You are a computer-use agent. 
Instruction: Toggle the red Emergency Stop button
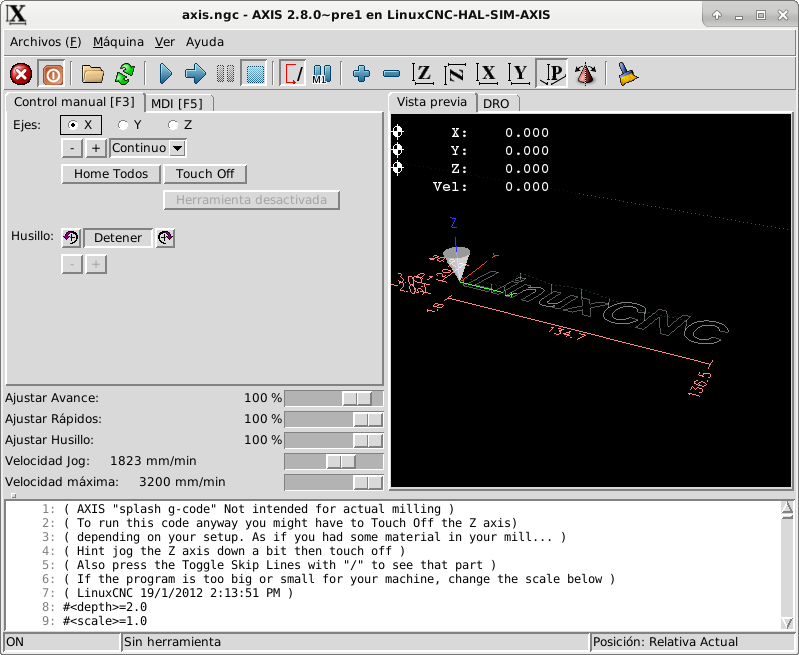click(x=21, y=74)
